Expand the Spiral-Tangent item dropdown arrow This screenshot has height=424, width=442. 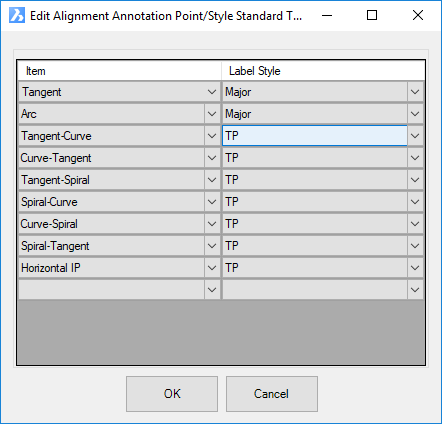click(212, 246)
